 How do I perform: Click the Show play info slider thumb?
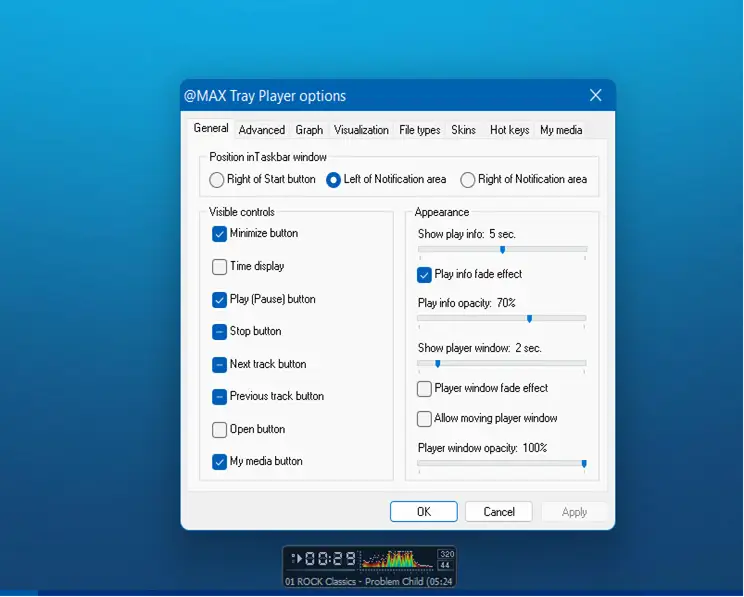pos(502,250)
